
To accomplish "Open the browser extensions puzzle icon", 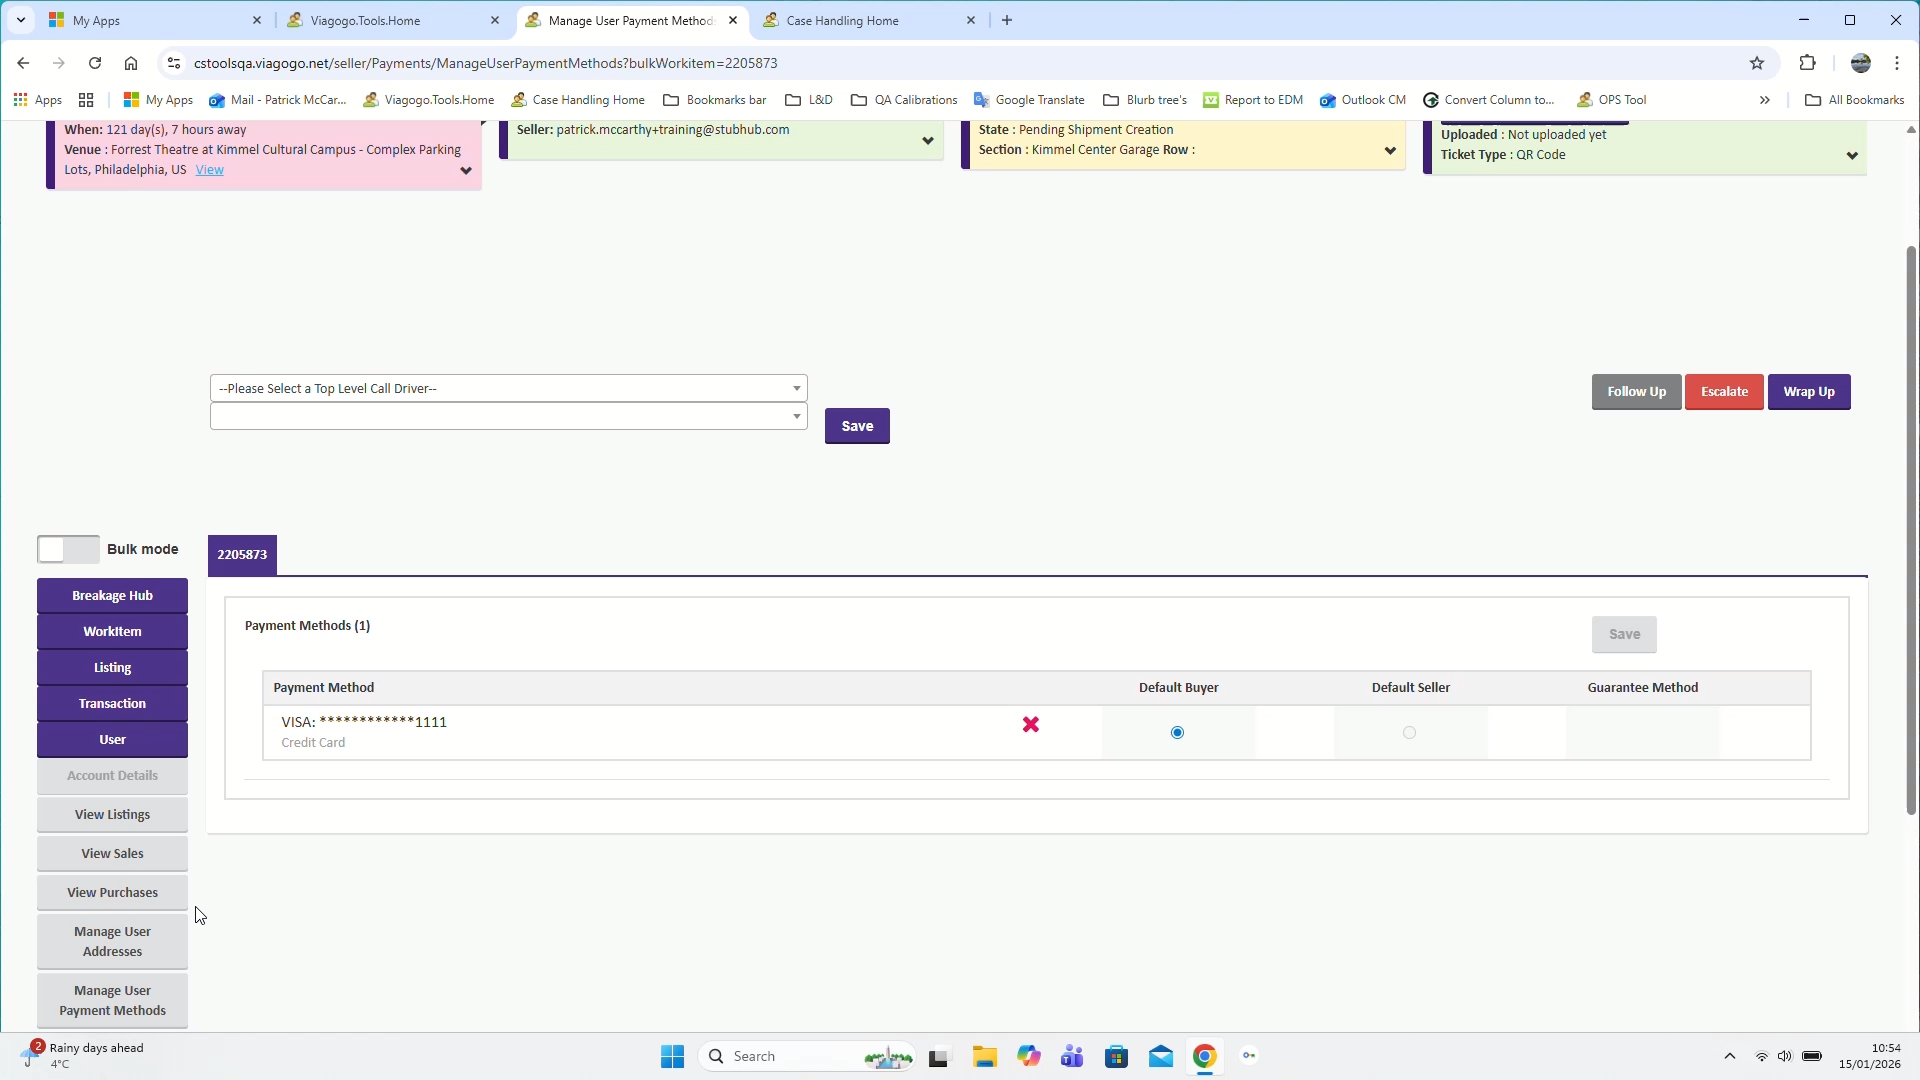I will tap(1807, 63).
